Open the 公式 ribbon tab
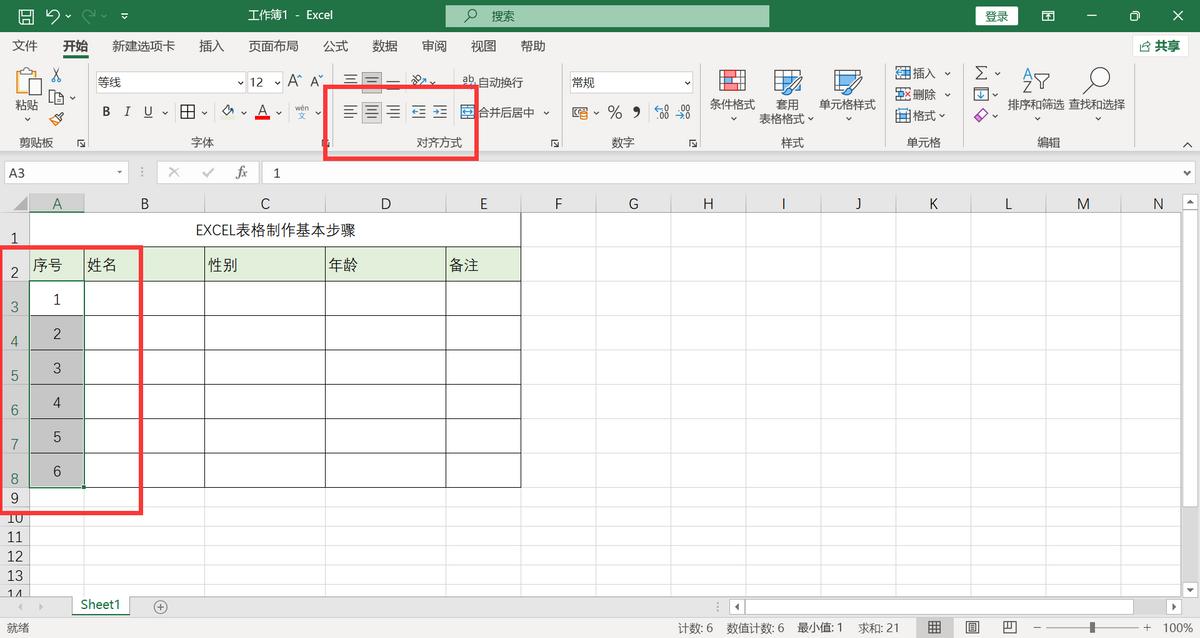Image resolution: width=1200 pixels, height=638 pixels. coord(335,45)
